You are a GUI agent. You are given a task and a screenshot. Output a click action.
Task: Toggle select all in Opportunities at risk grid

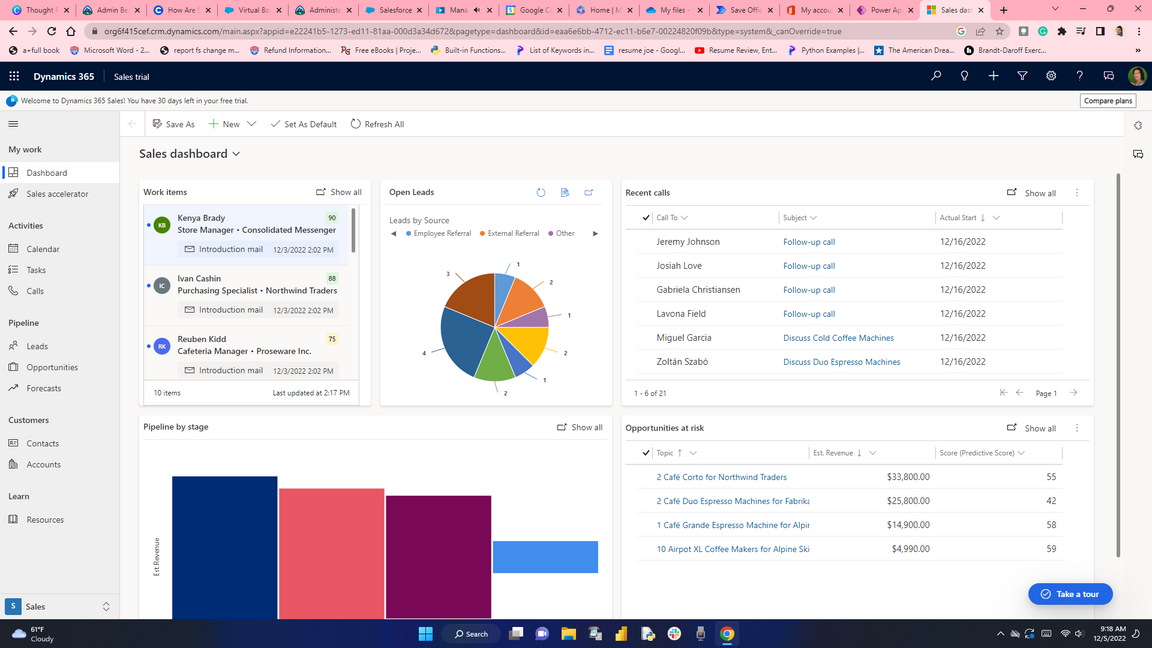(646, 453)
